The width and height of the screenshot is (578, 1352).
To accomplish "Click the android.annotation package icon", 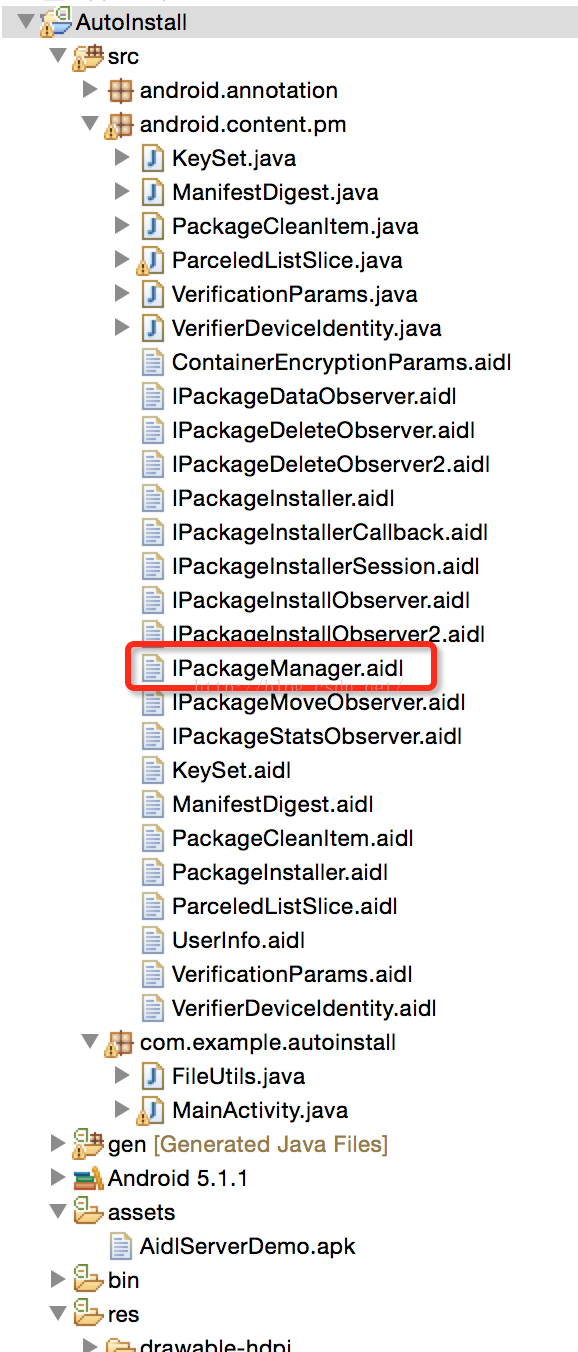I will pos(120,90).
